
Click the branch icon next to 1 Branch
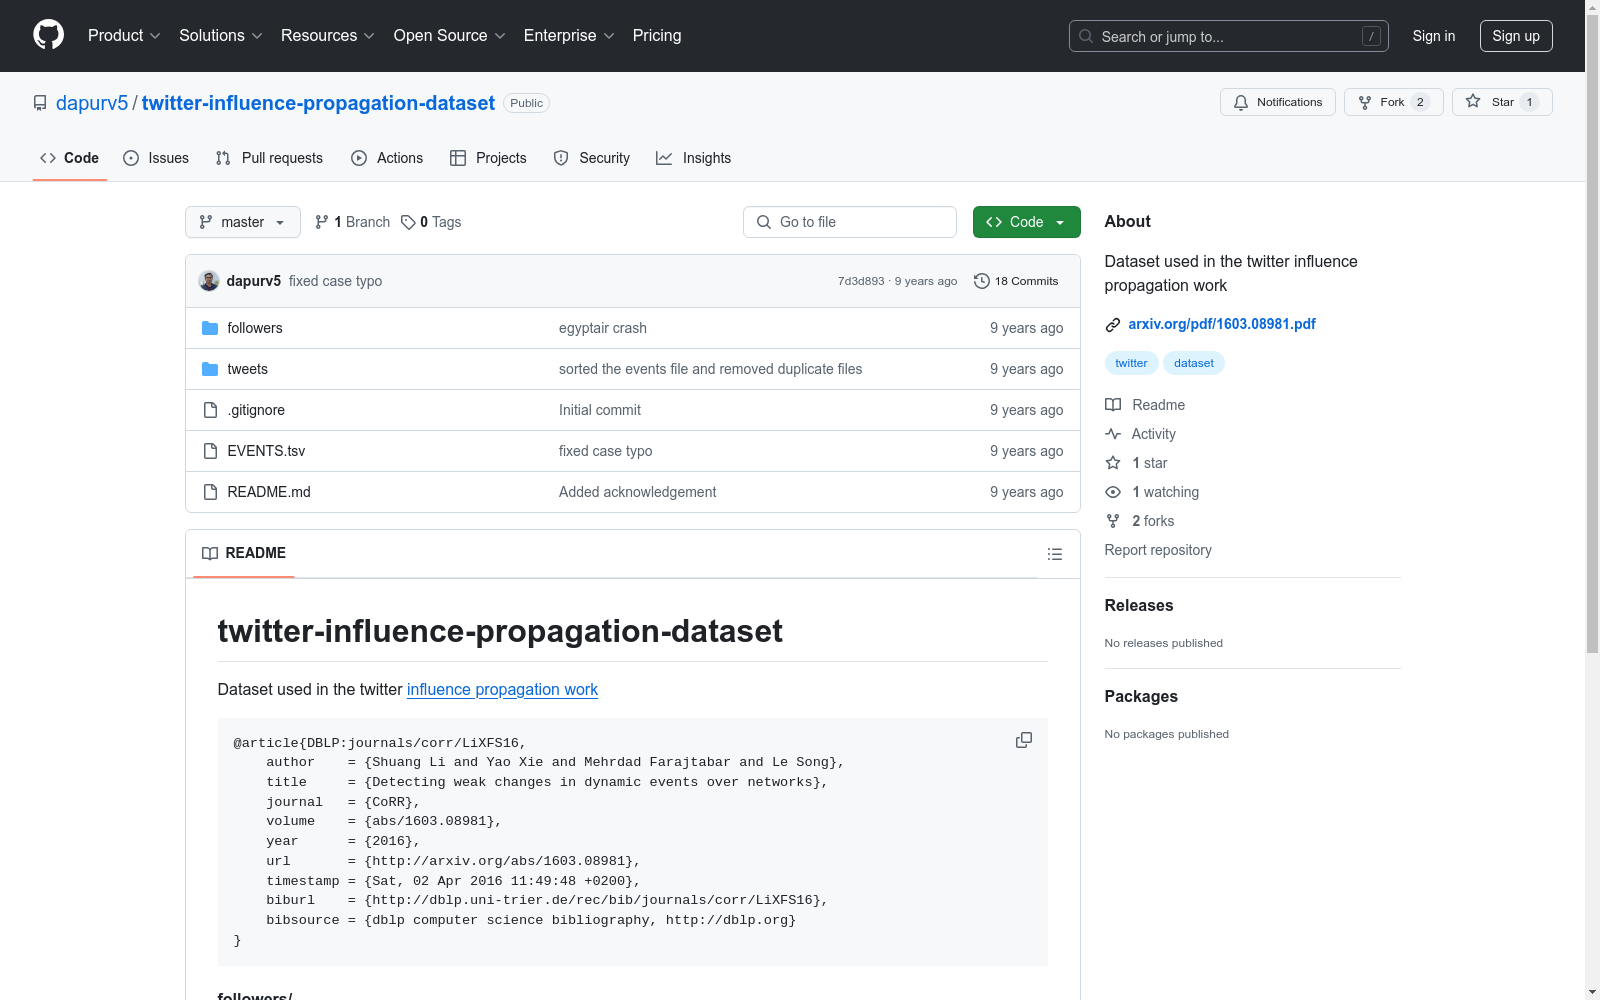(322, 222)
